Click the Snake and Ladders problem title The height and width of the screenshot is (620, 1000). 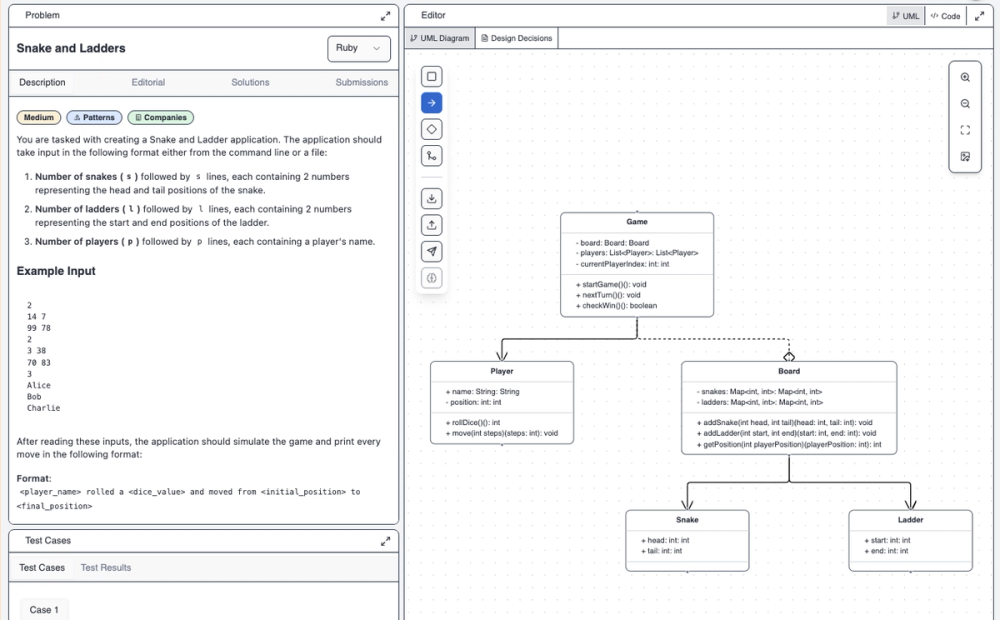(71, 48)
